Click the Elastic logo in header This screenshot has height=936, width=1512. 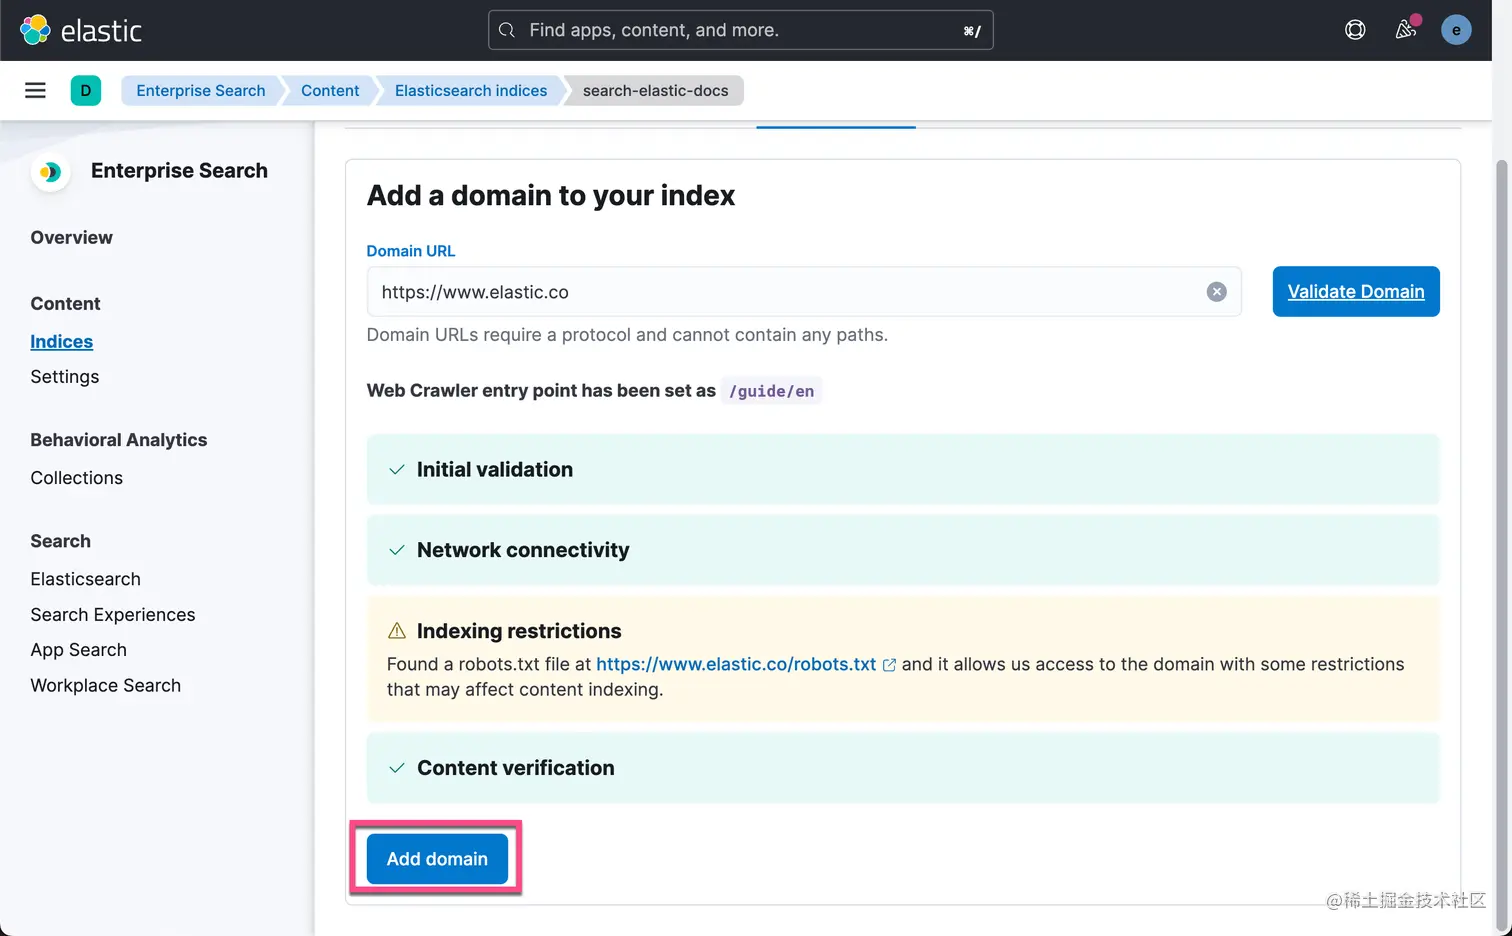[81, 30]
